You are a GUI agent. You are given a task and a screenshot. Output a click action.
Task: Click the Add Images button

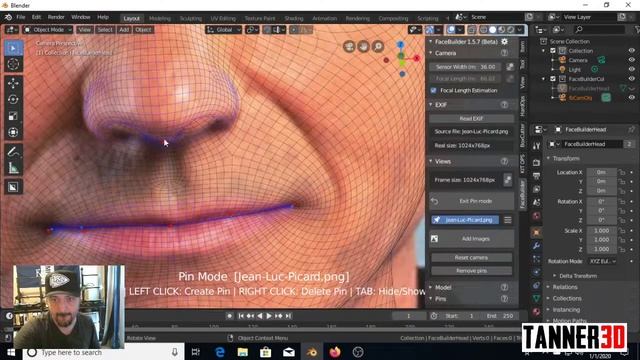pyautogui.click(x=471, y=239)
